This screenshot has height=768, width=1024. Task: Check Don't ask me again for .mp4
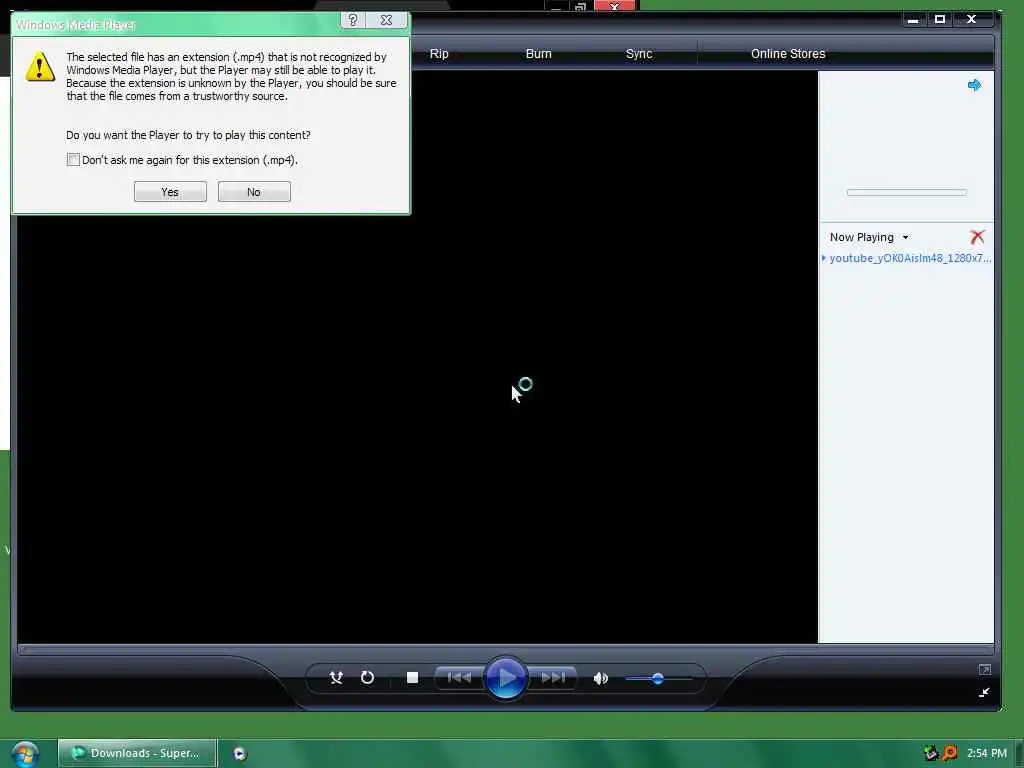click(73, 159)
